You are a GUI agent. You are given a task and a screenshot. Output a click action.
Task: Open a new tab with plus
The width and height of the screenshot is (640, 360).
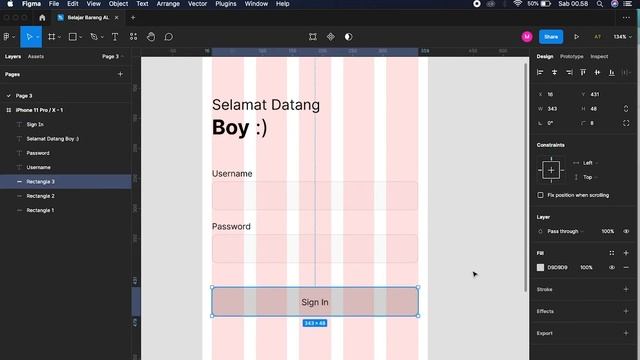click(133, 18)
